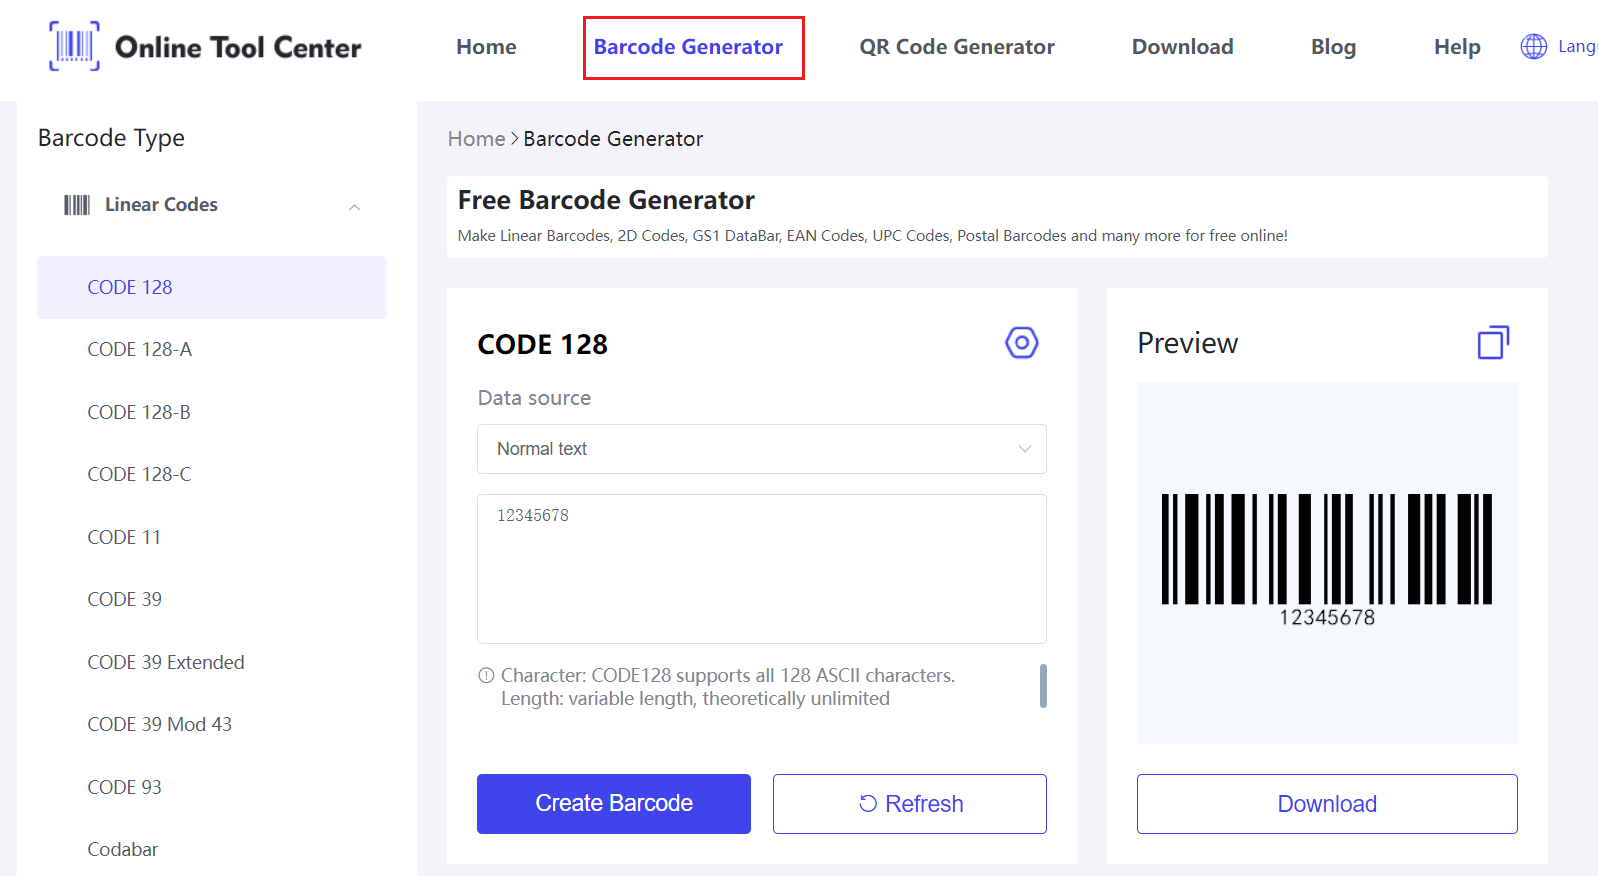Click the Linear Codes barcode icon
The height and width of the screenshot is (876, 1598).
[77, 205]
